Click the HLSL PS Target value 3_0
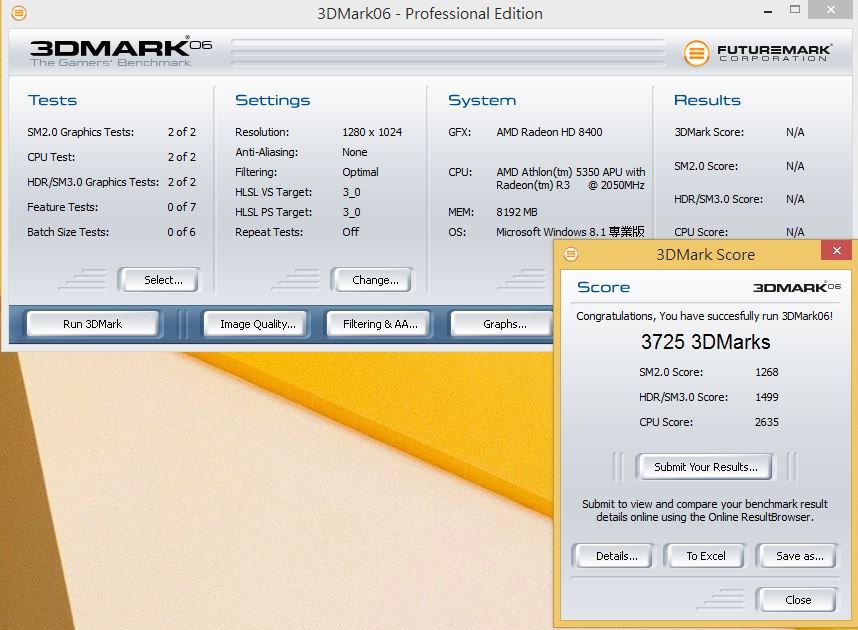The image size is (858, 630). coord(351,212)
